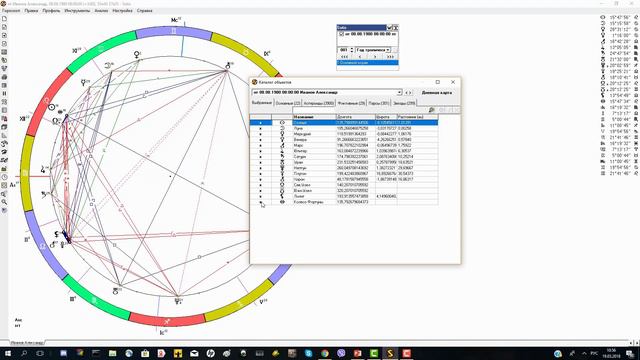Select the highlighted epoch entry in small window

pos(367,63)
